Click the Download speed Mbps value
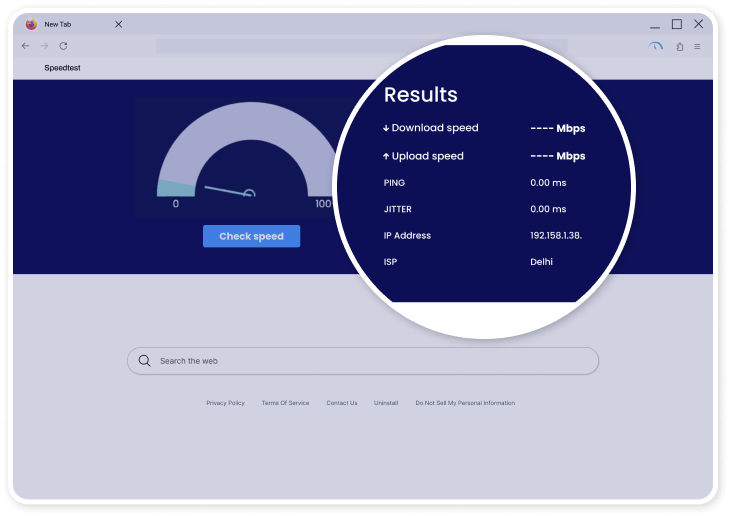This screenshot has height=517, width=730. (x=558, y=129)
